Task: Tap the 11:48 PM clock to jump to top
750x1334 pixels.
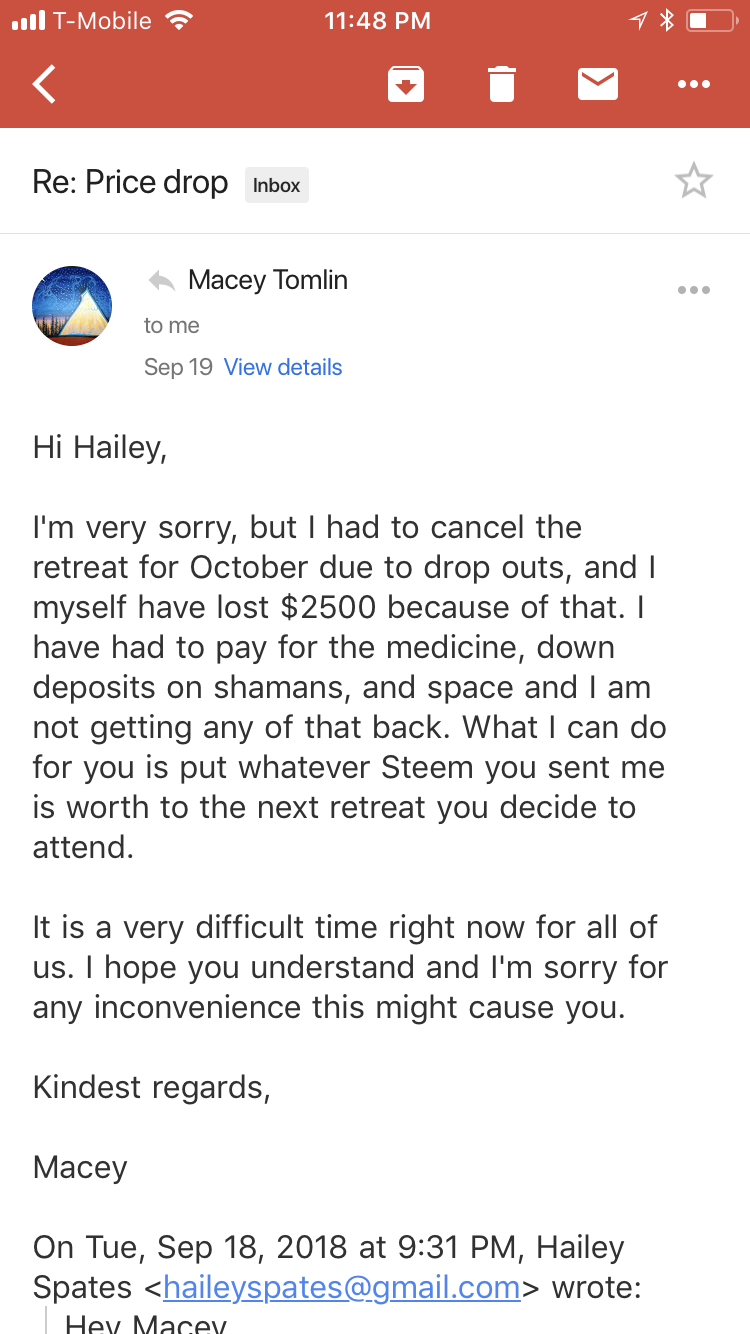Action: tap(378, 20)
